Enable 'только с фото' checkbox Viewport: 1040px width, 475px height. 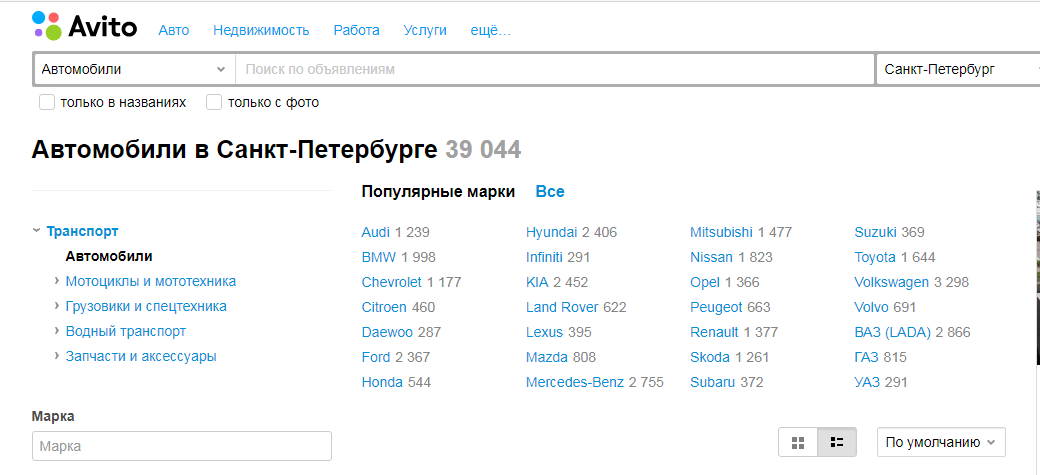[x=214, y=103]
